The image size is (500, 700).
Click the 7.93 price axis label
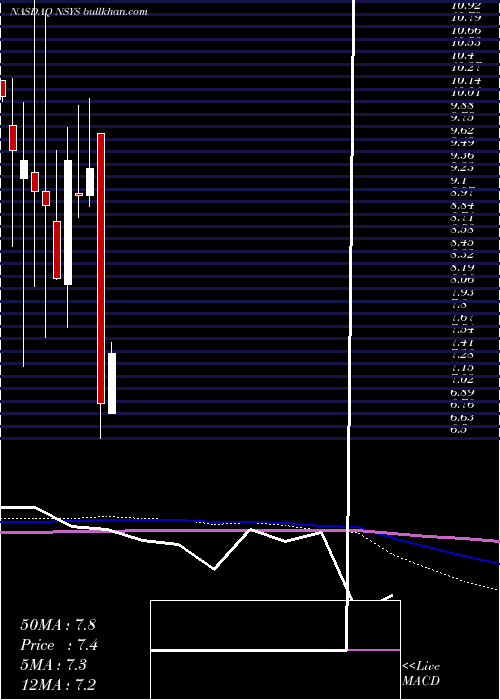463,292
